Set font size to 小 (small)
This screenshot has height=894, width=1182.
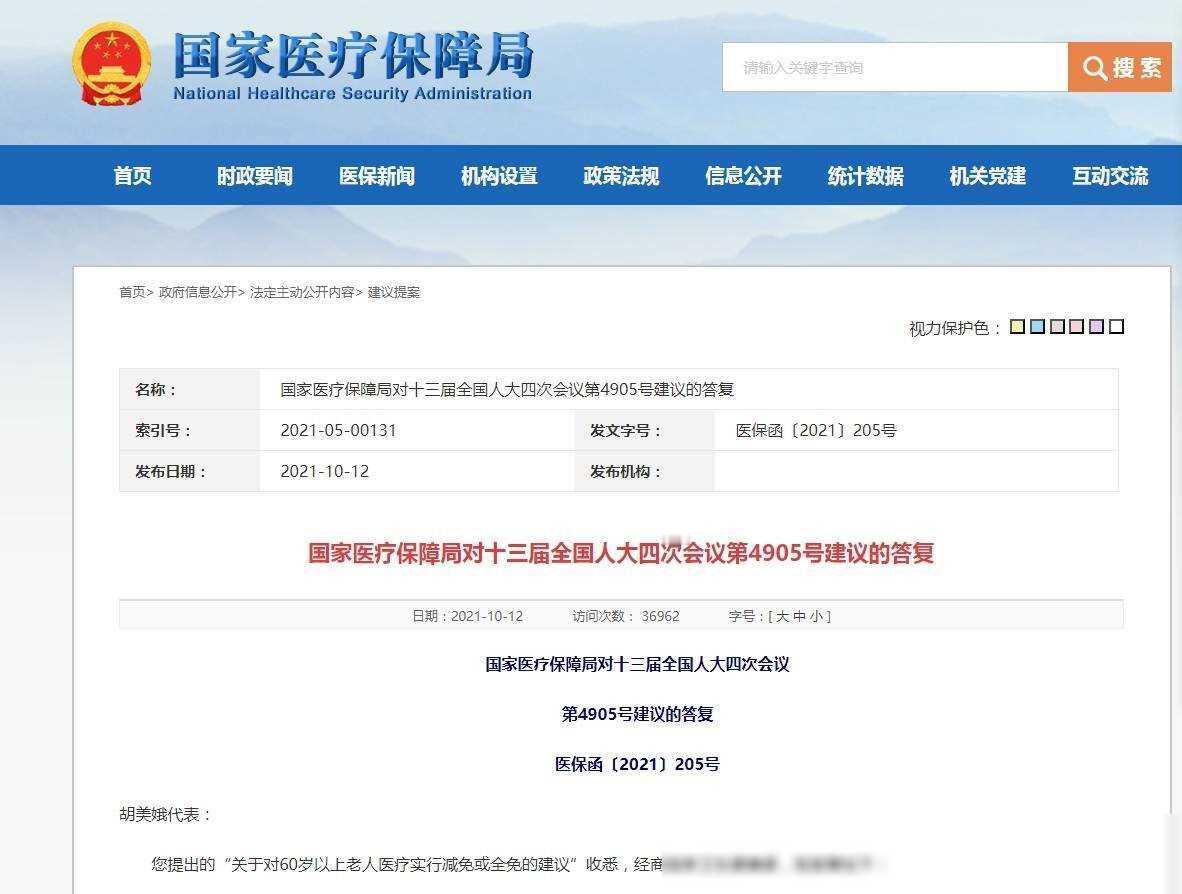pos(816,616)
